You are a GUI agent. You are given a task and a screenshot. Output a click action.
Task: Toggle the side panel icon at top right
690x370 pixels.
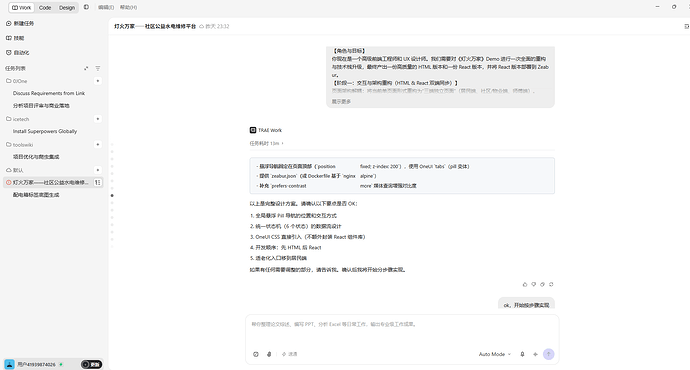[x=686, y=26]
